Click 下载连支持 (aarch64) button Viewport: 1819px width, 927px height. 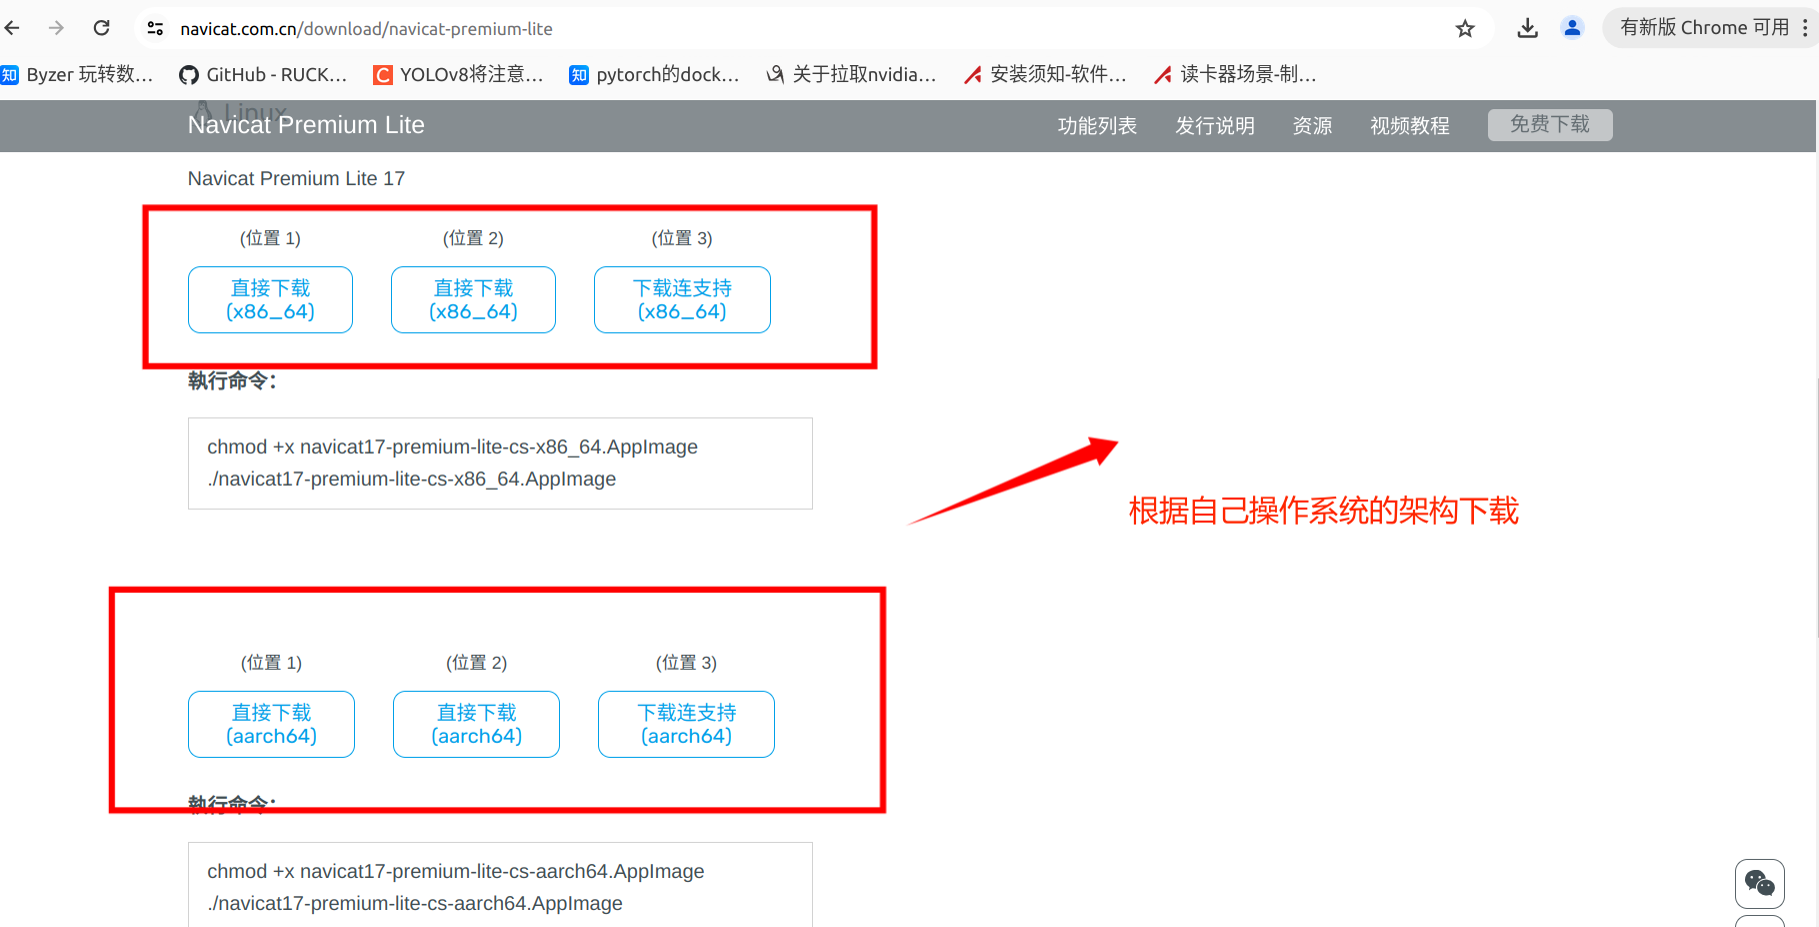[x=686, y=724]
